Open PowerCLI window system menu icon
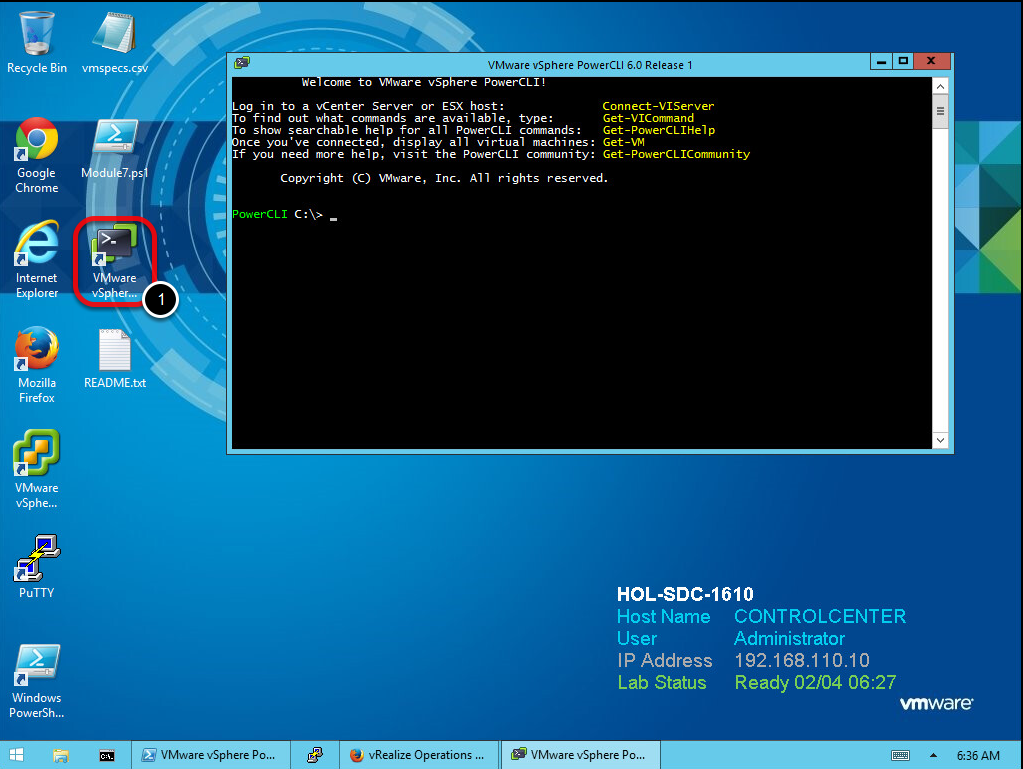The image size is (1023, 769). (x=242, y=63)
